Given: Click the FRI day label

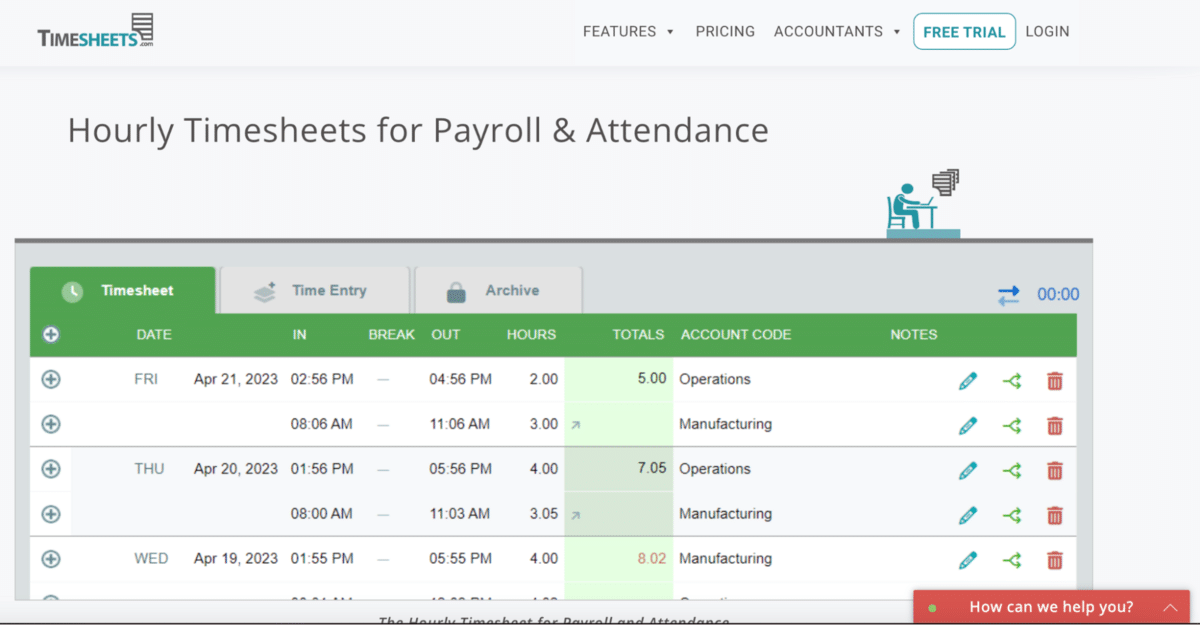Looking at the screenshot, I should (x=146, y=380).
